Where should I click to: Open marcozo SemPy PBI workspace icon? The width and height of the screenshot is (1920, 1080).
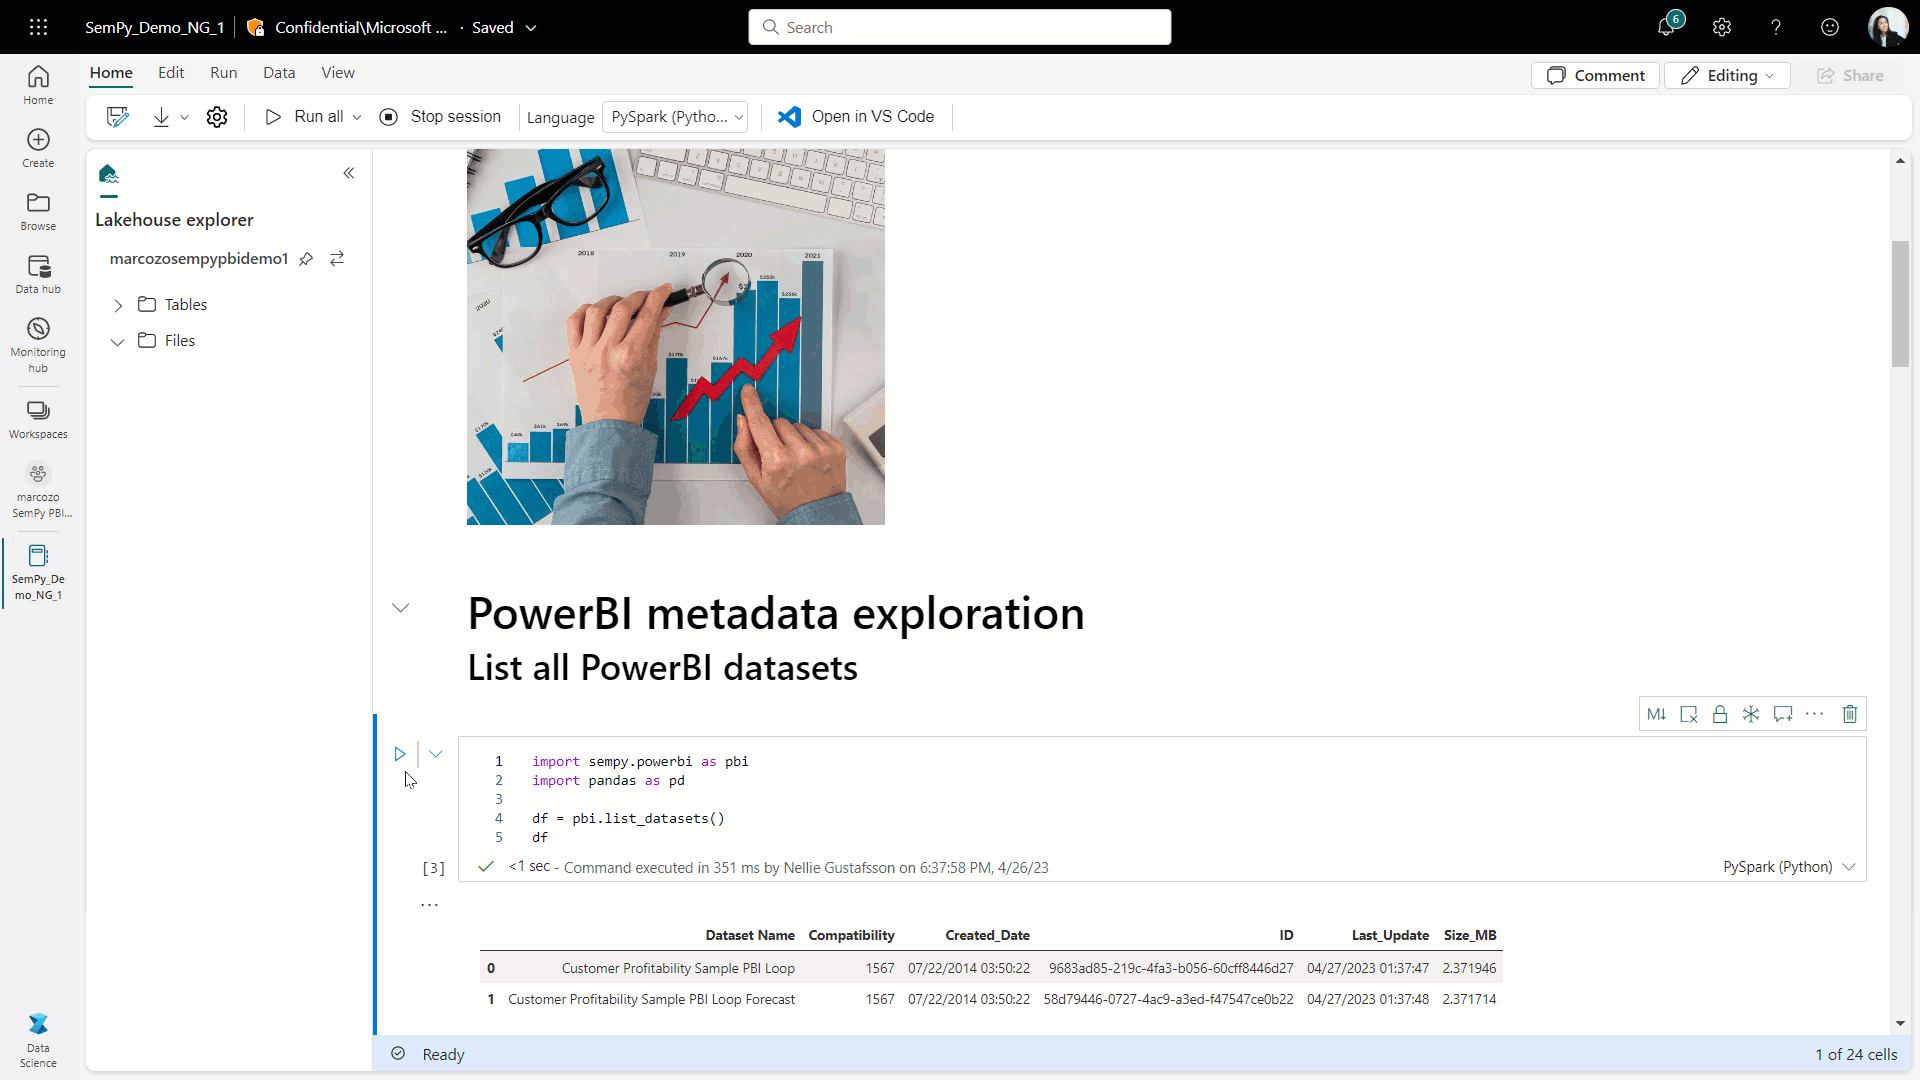[x=38, y=490]
